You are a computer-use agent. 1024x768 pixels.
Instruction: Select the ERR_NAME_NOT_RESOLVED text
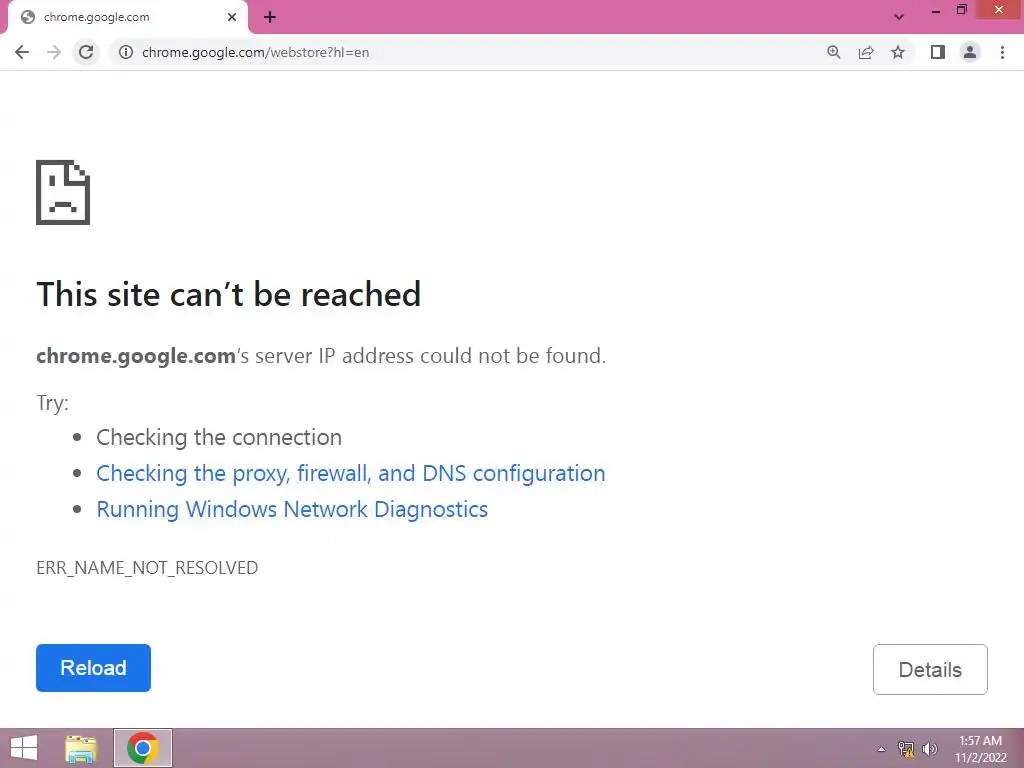[x=147, y=568]
